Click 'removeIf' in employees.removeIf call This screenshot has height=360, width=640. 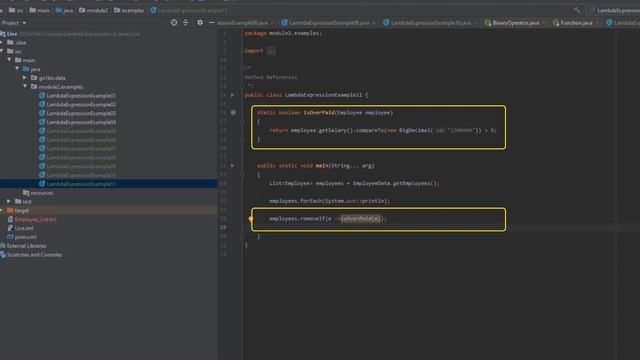[313, 219]
